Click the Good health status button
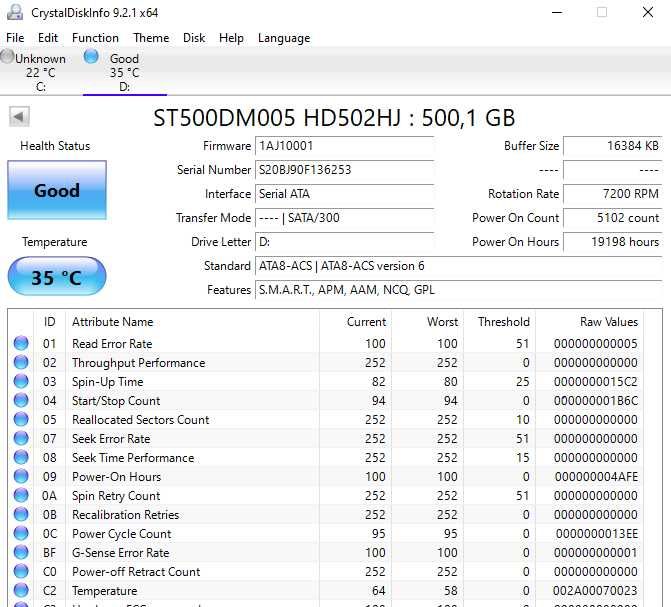The height and width of the screenshot is (607, 671). click(57, 190)
